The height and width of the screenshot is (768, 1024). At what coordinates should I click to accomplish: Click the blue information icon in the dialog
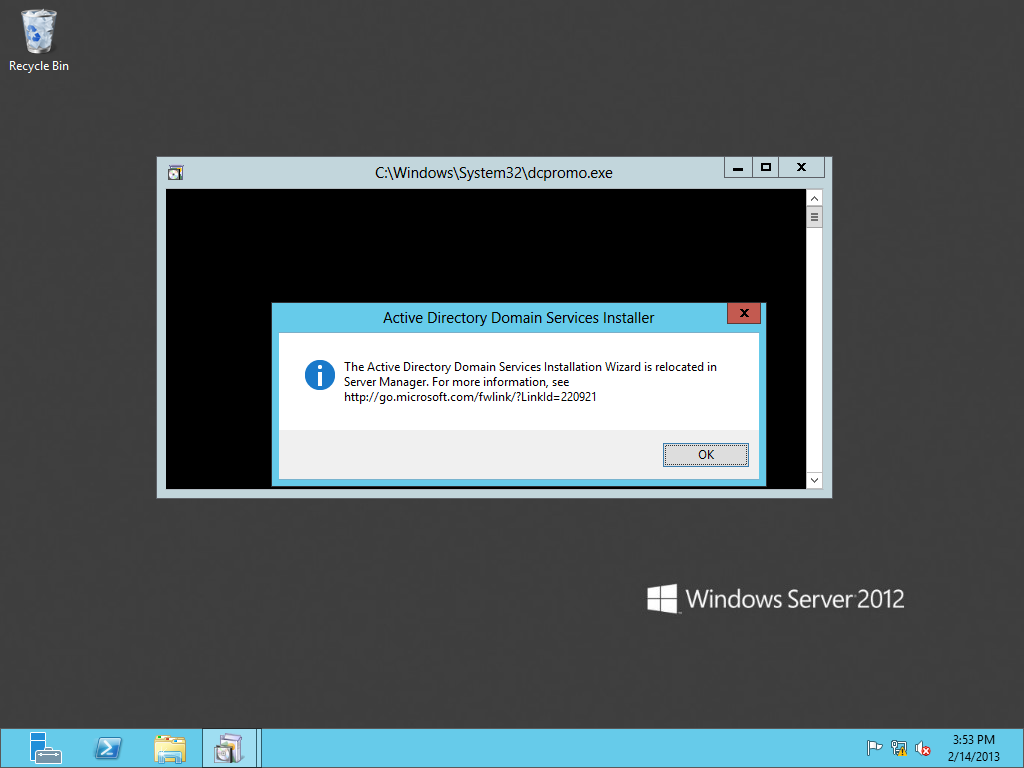319,376
